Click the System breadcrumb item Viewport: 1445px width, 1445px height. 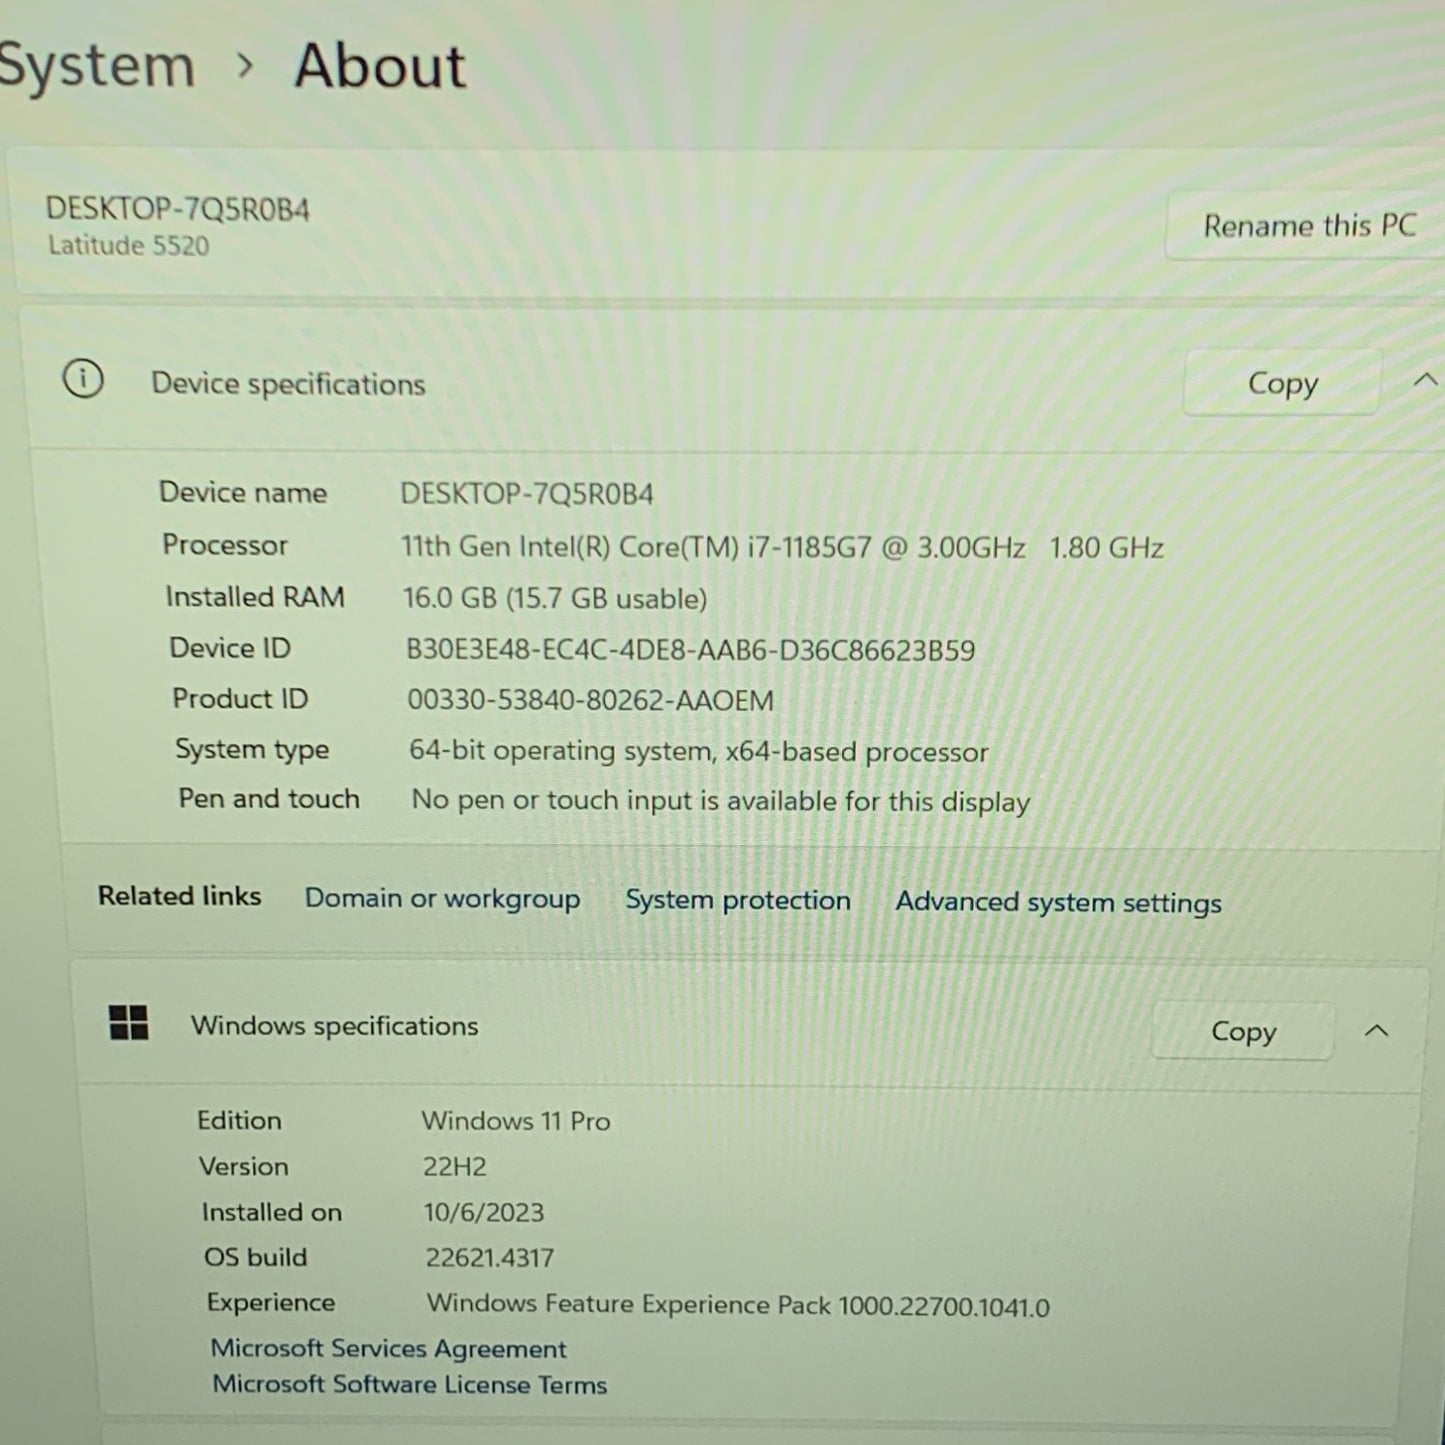96,63
